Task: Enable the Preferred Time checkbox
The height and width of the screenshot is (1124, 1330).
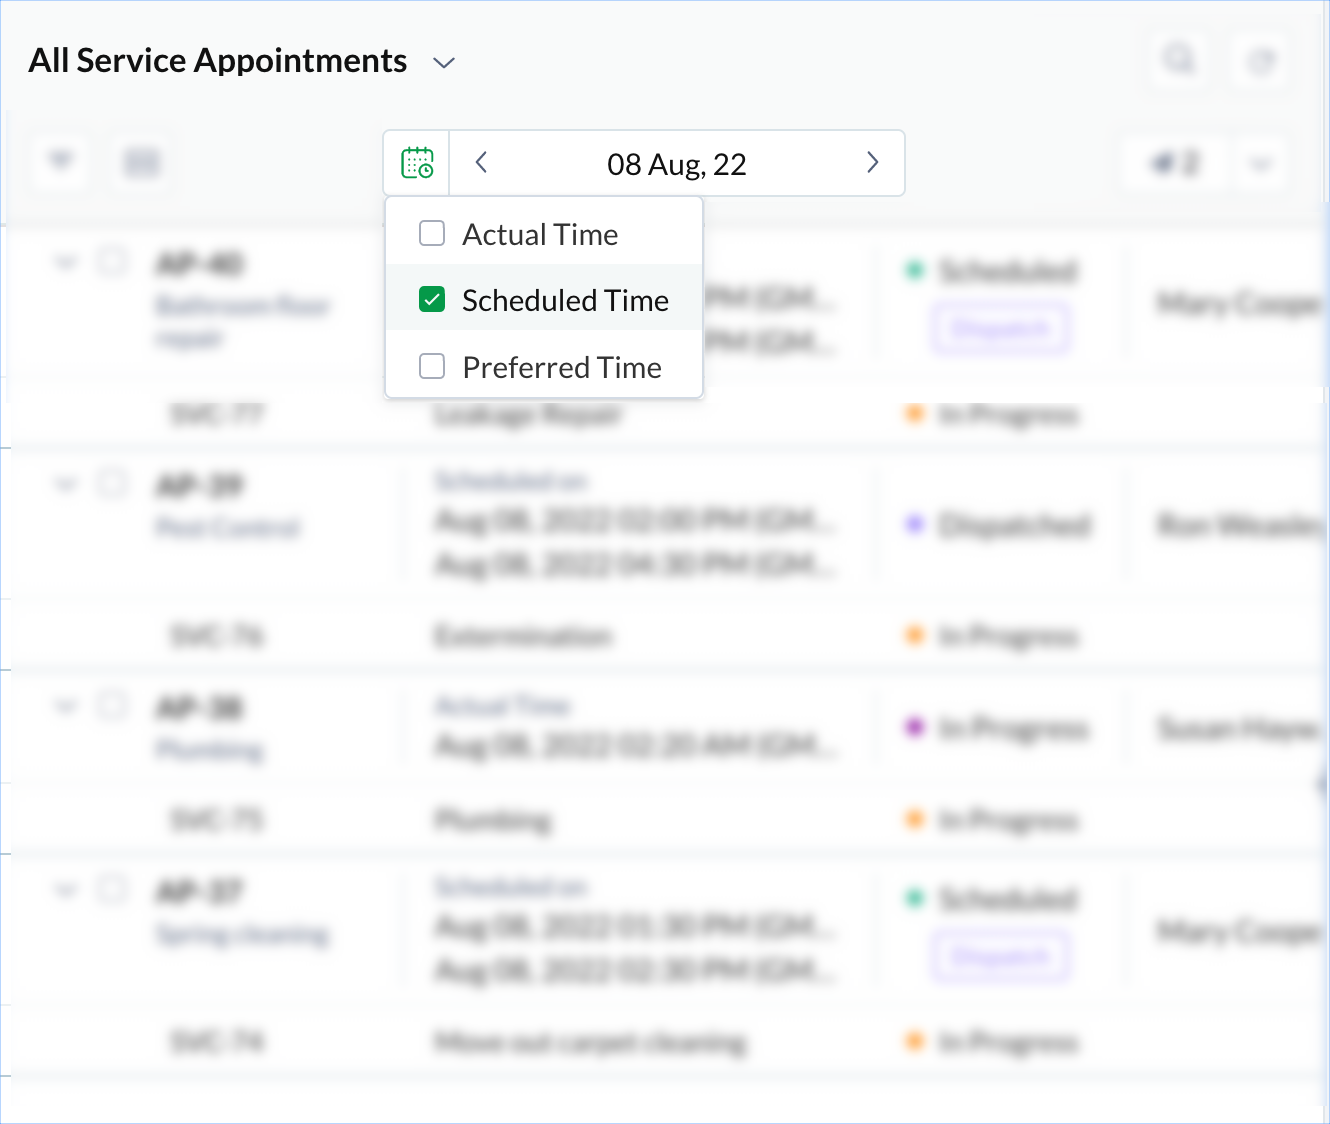Action: (x=432, y=367)
